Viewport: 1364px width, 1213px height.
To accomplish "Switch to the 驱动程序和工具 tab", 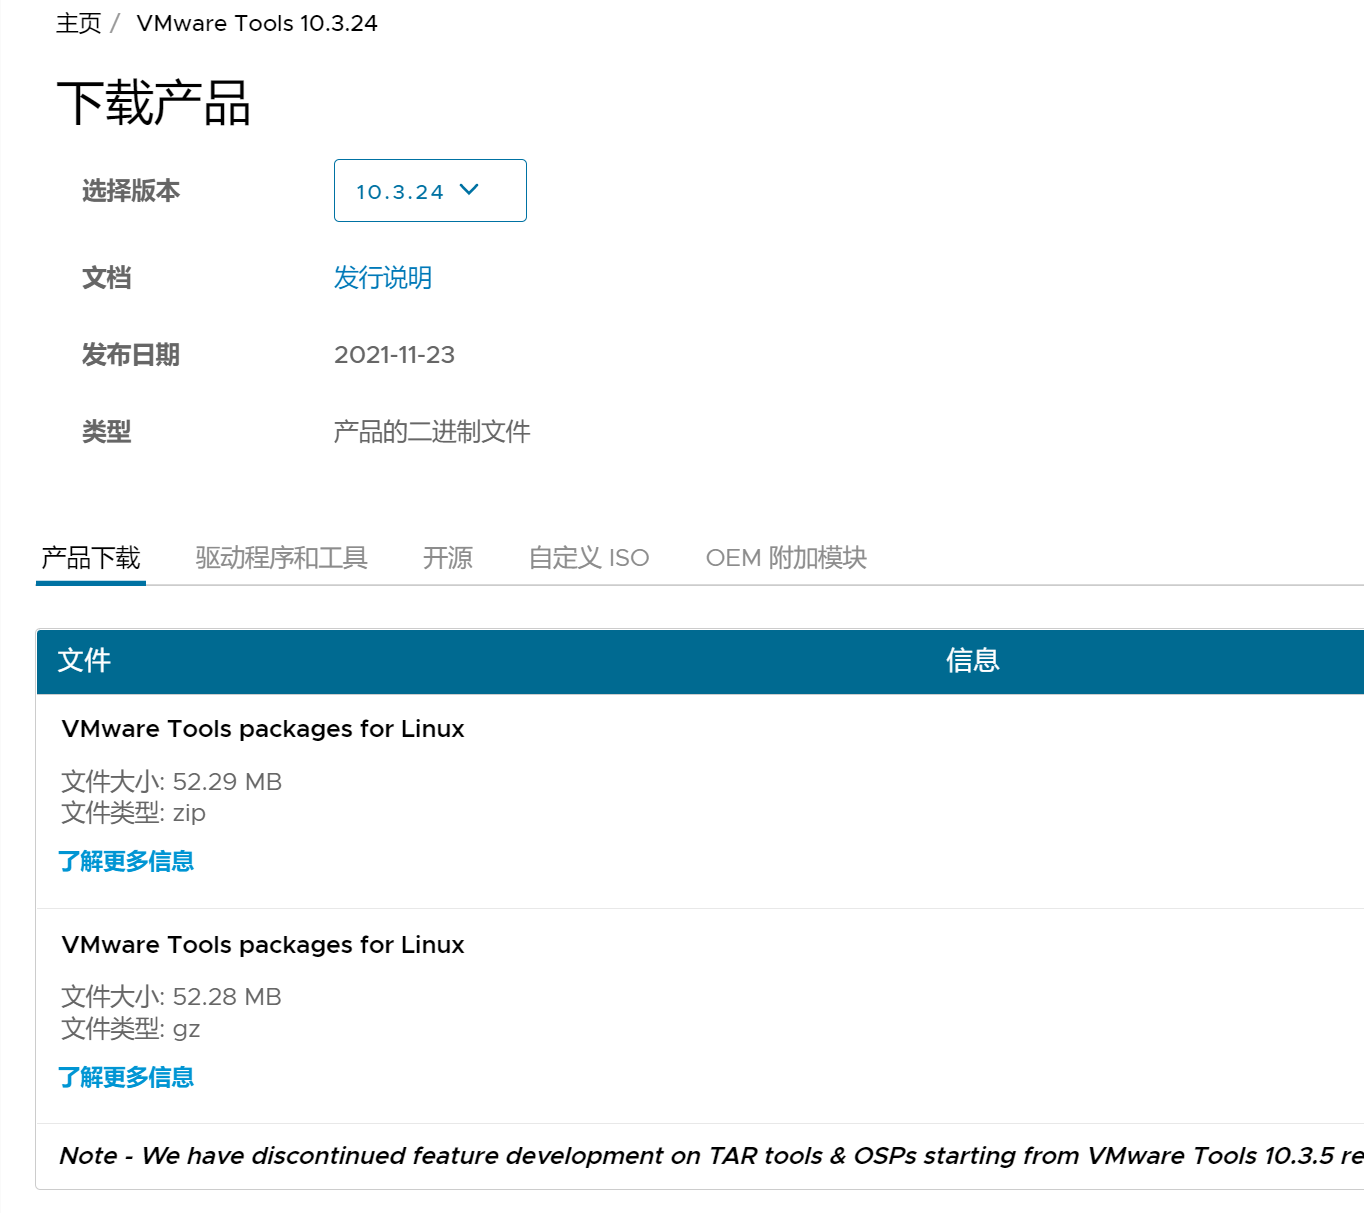I will click(x=282, y=557).
